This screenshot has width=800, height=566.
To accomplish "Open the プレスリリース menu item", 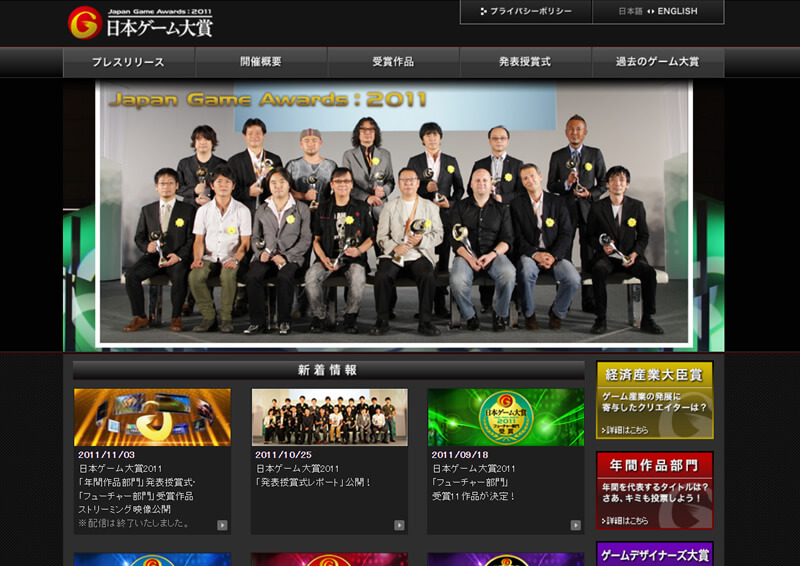I will click(x=128, y=62).
